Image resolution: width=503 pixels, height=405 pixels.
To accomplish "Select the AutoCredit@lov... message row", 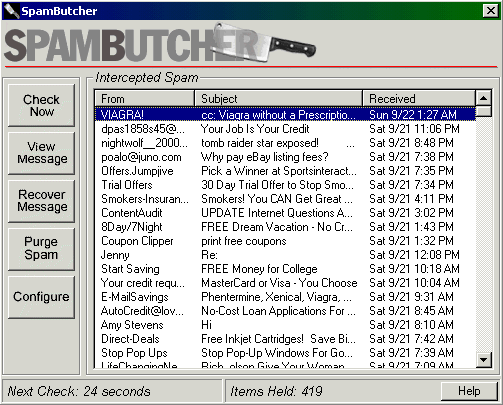I will pos(285,311).
